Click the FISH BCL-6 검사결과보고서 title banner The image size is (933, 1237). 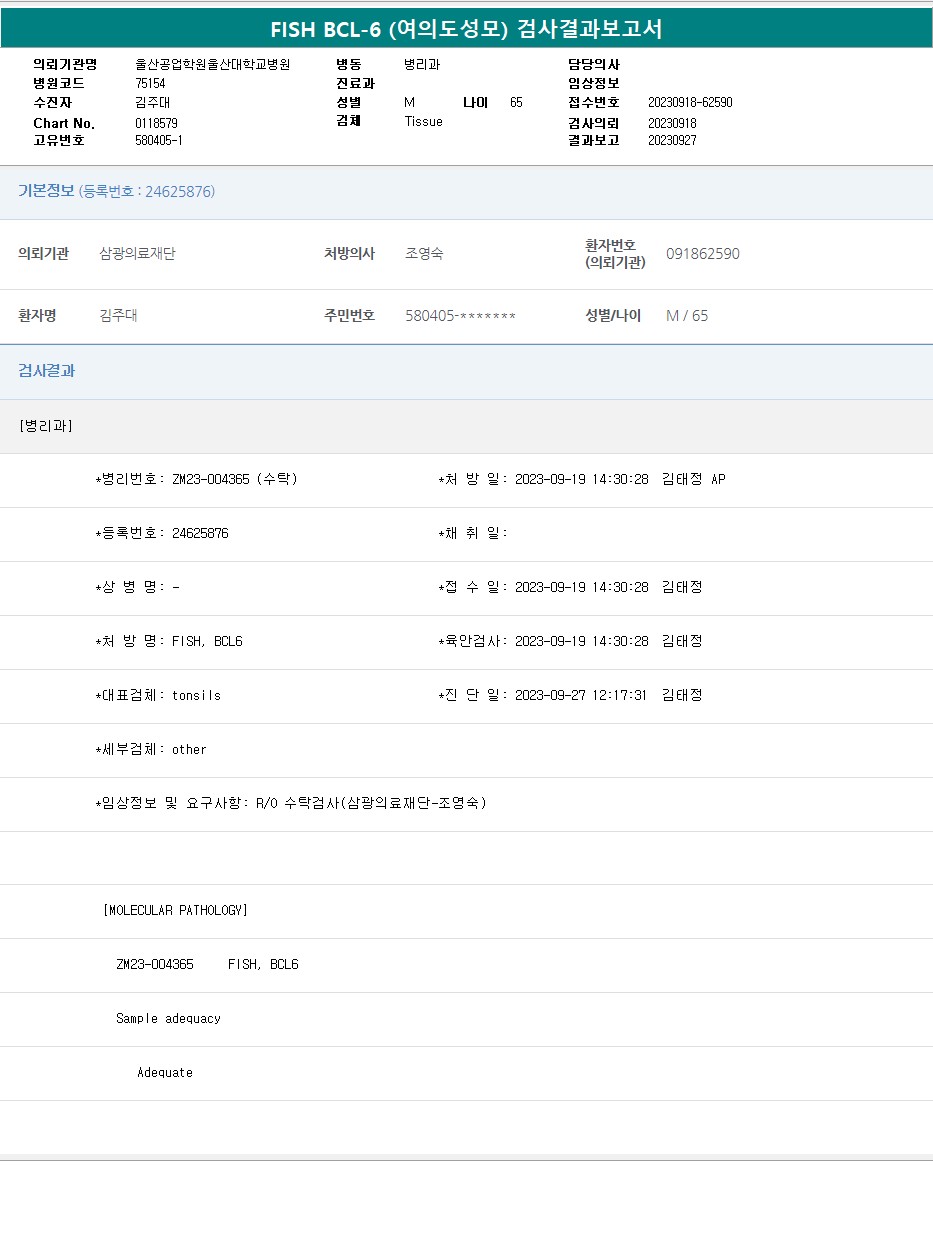click(x=466, y=29)
